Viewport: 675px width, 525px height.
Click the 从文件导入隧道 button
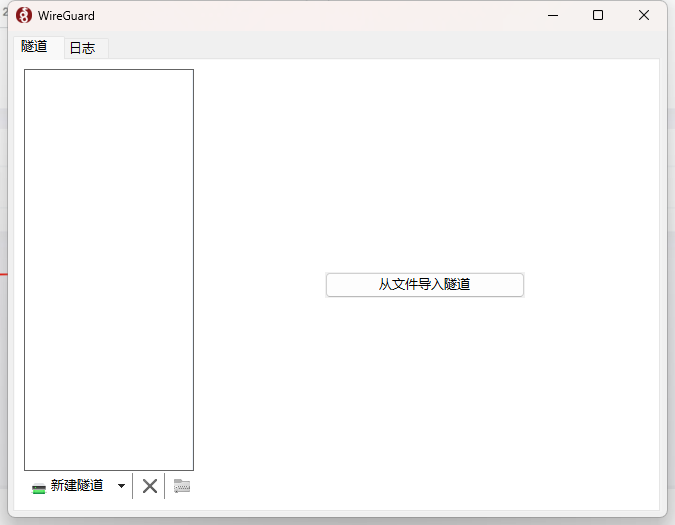[424, 284]
